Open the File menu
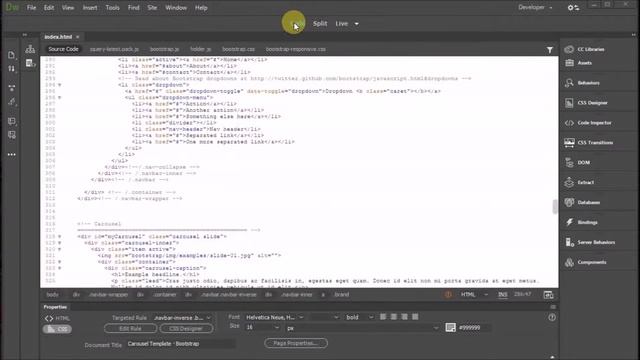Viewport: 640px width, 360px height. pyautogui.click(x=31, y=8)
